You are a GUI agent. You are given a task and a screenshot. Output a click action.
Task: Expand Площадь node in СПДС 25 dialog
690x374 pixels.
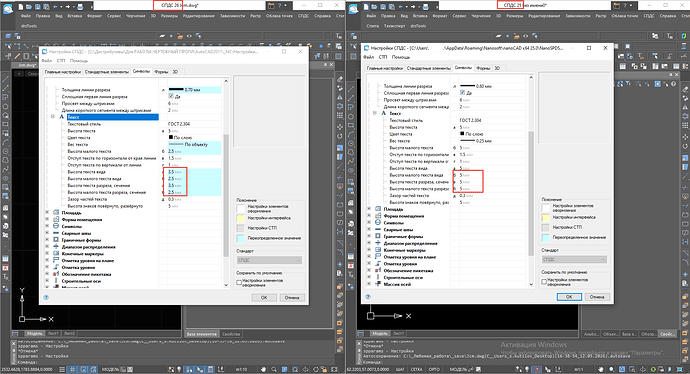[x=369, y=209]
